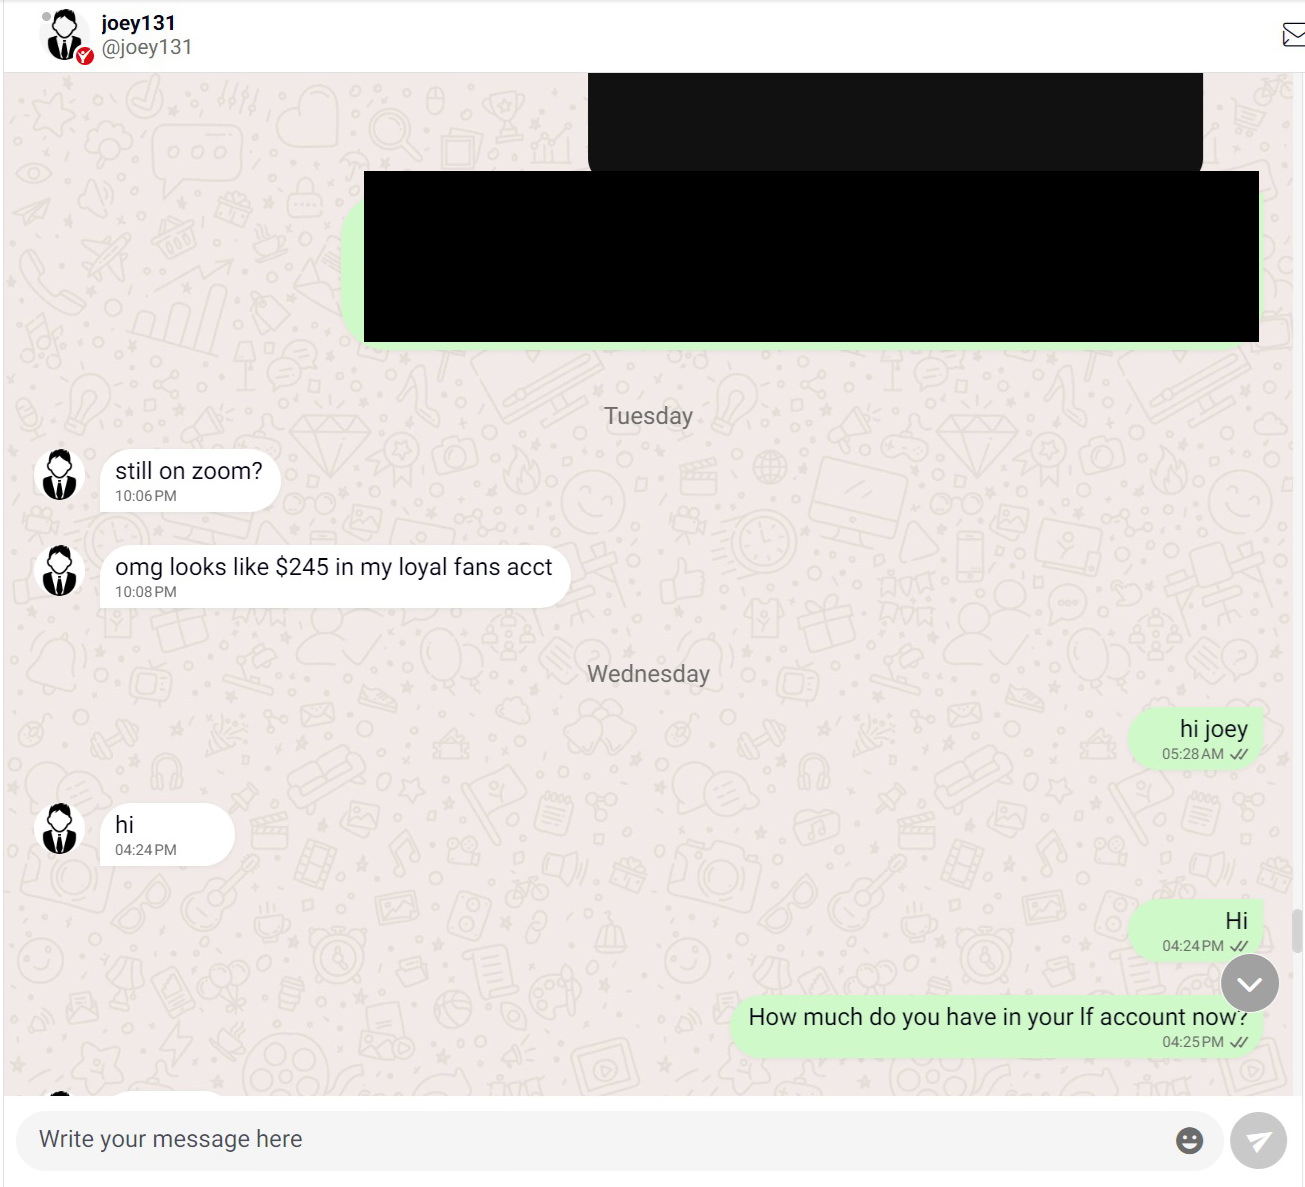Screen dimensions: 1305x1187
Task: Click the chat scrollbar thumb
Action: point(1297,931)
